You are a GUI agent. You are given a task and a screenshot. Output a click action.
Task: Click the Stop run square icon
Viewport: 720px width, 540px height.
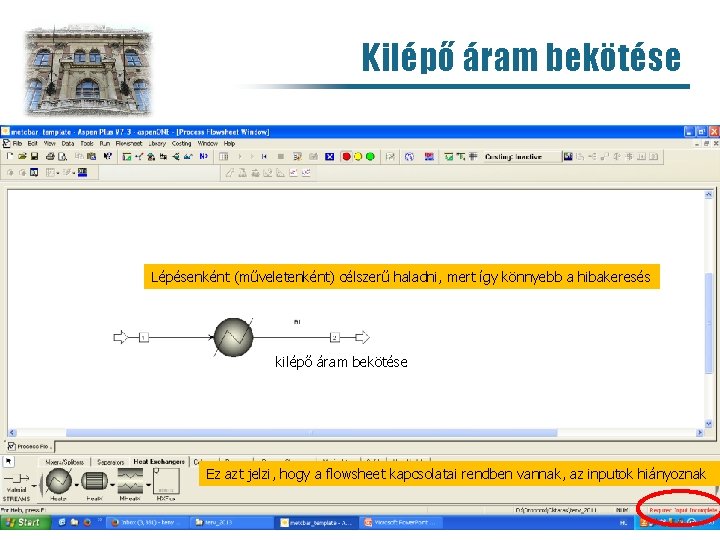(x=281, y=157)
